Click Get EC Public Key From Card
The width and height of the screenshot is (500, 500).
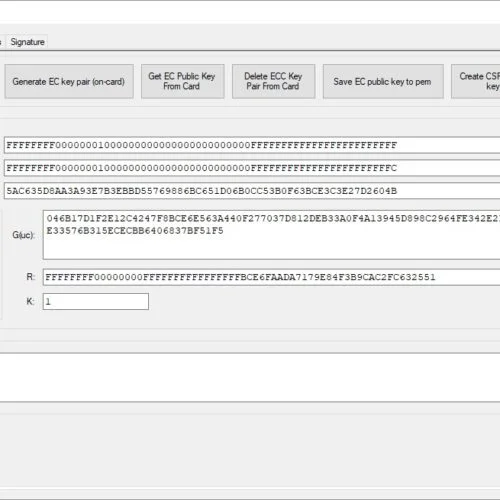183,81
